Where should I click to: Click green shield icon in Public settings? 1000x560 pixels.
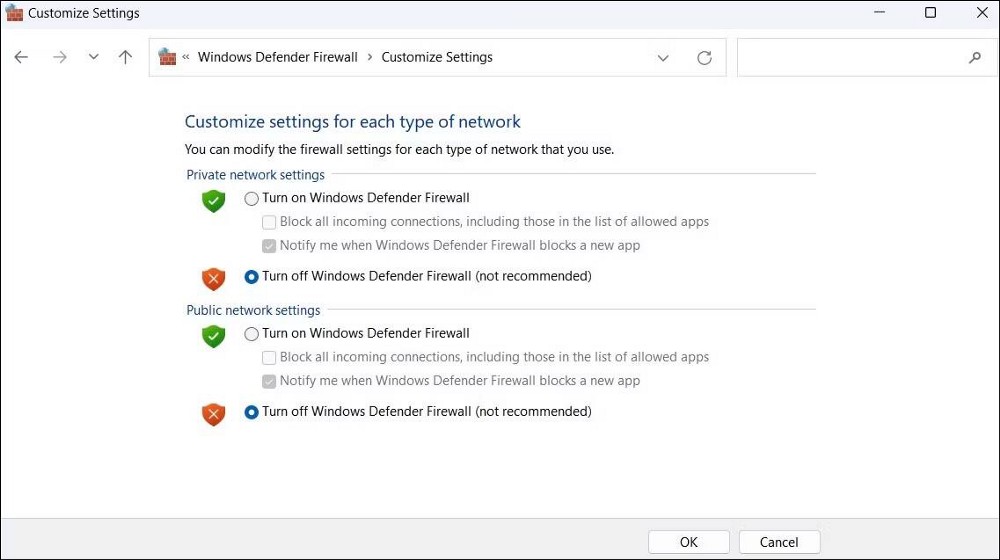click(x=214, y=336)
